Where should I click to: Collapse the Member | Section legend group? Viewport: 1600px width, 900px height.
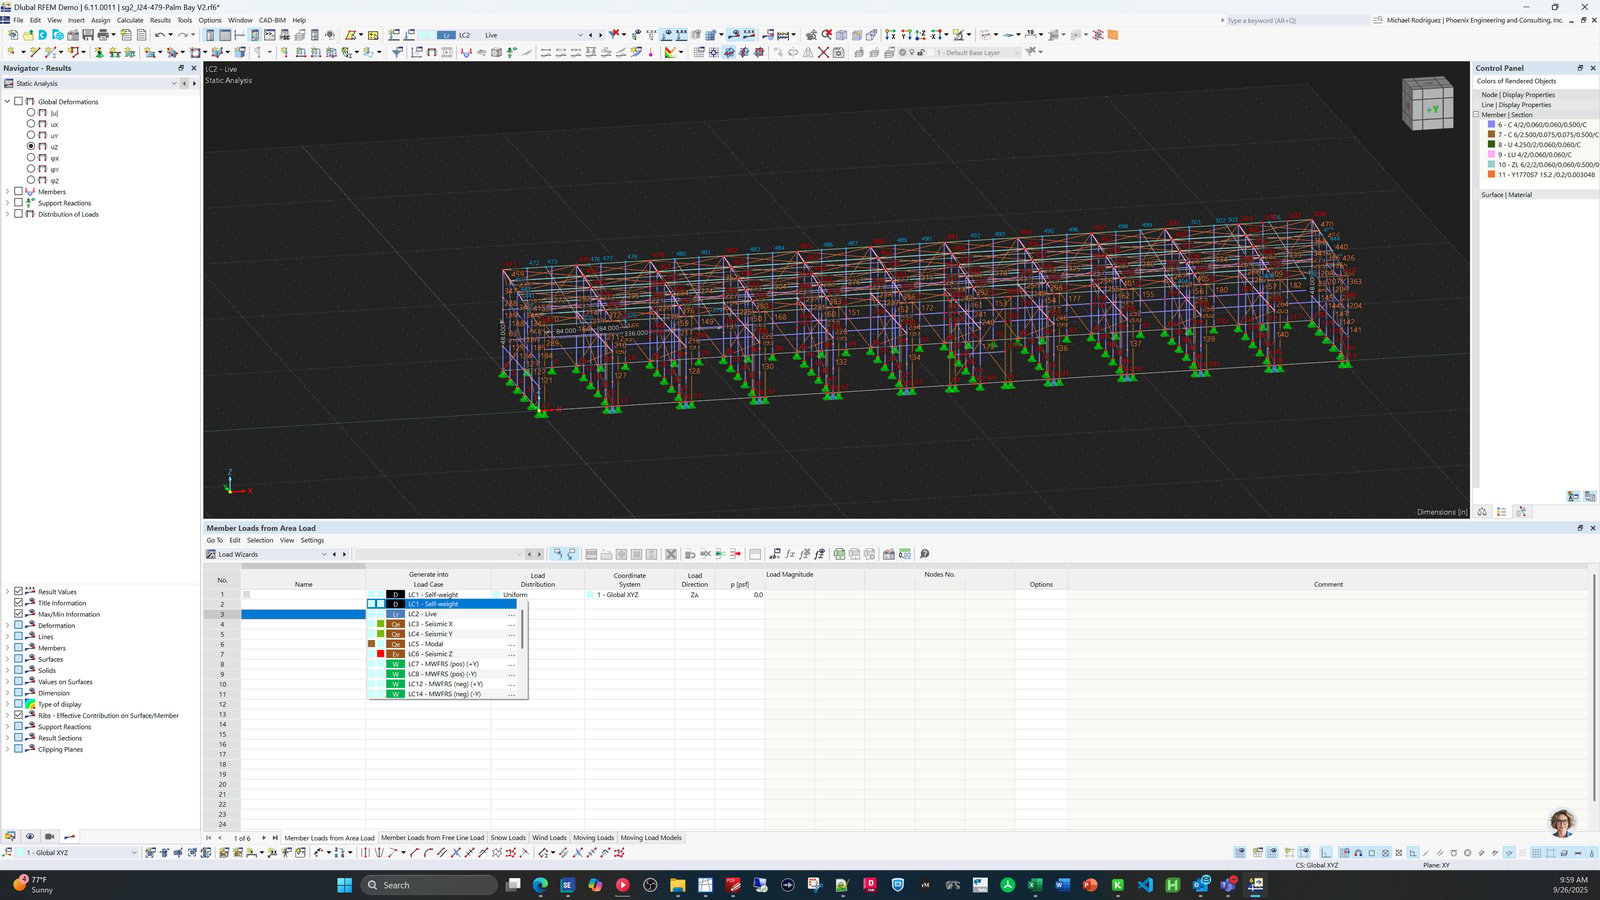(x=1476, y=115)
